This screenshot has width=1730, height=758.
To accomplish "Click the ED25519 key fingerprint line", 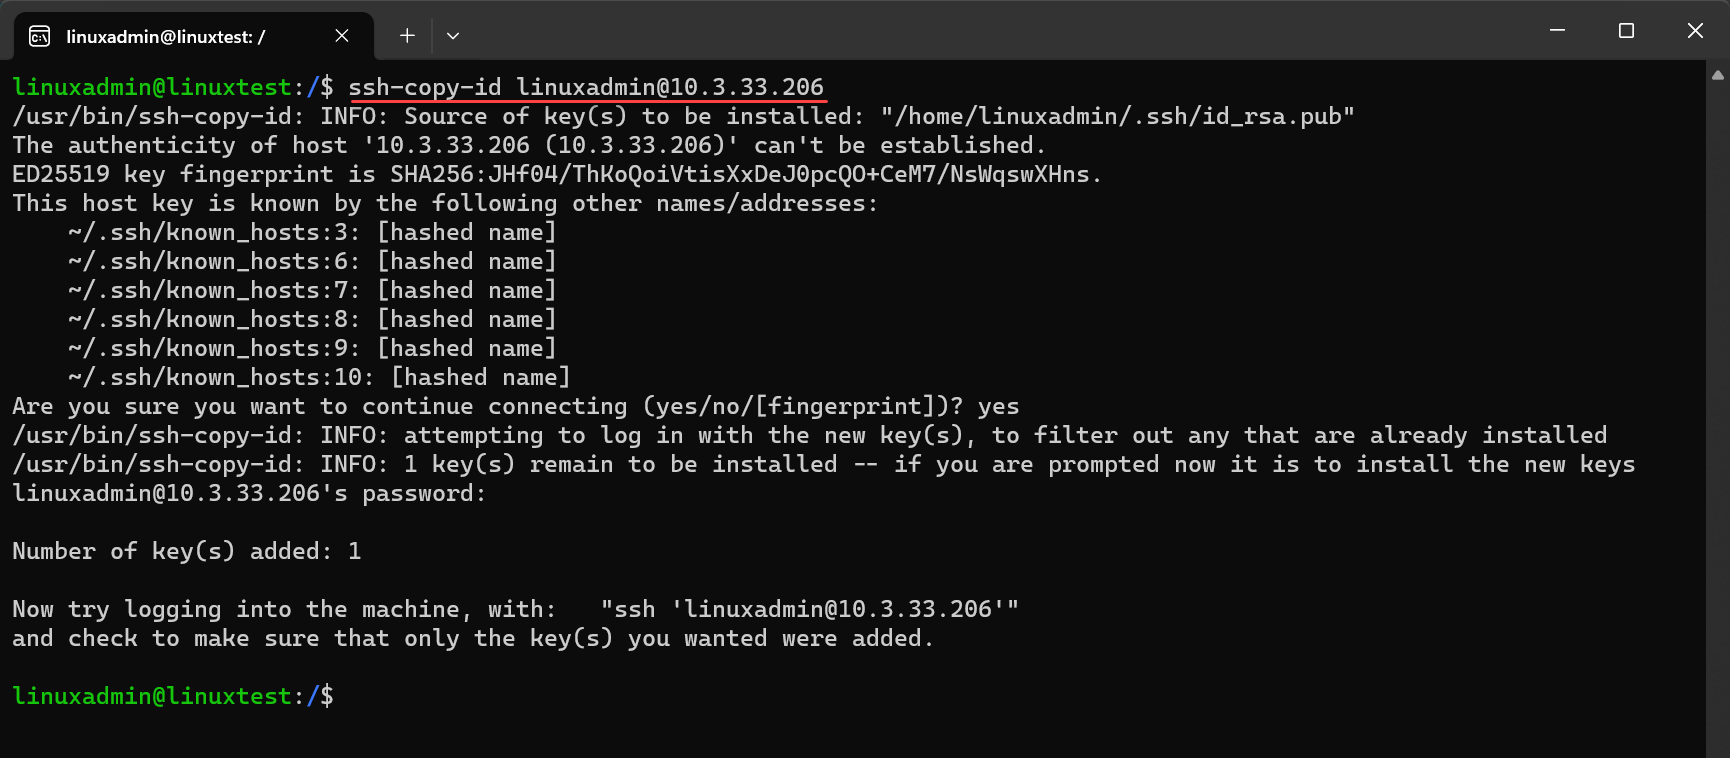I will [x=556, y=174].
